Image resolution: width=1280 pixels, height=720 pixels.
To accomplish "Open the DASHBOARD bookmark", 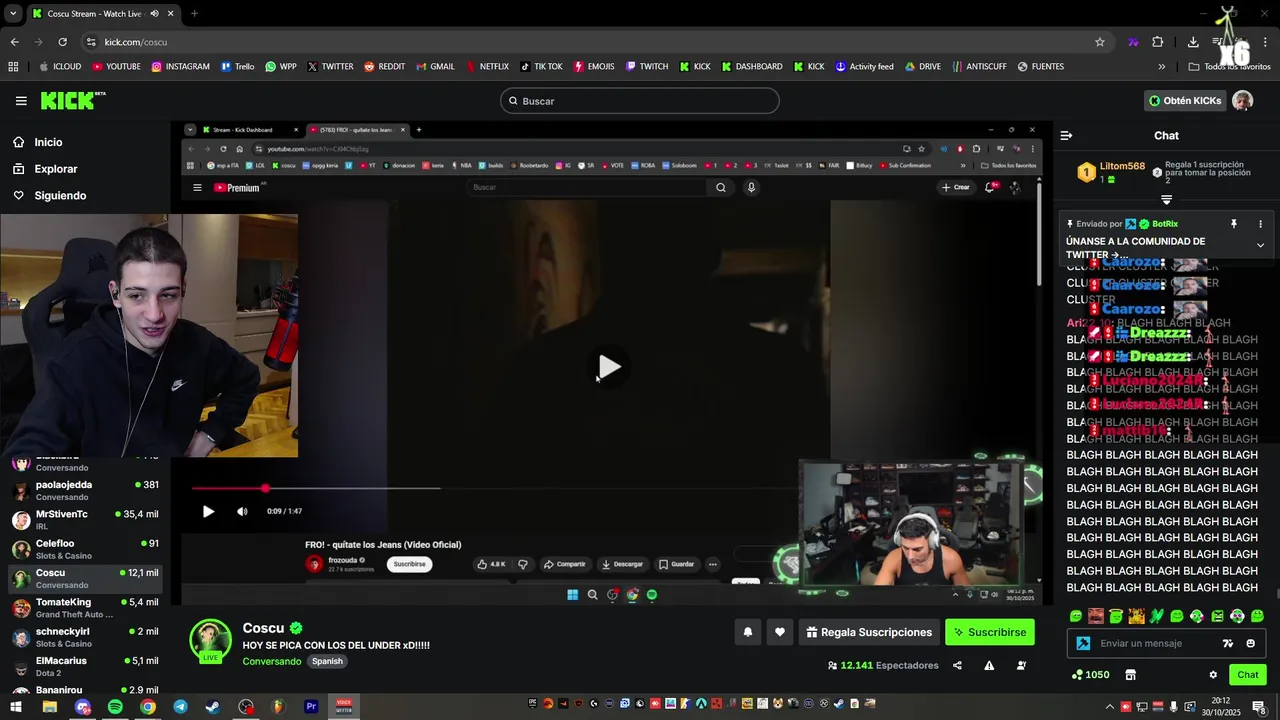I will [x=751, y=67].
